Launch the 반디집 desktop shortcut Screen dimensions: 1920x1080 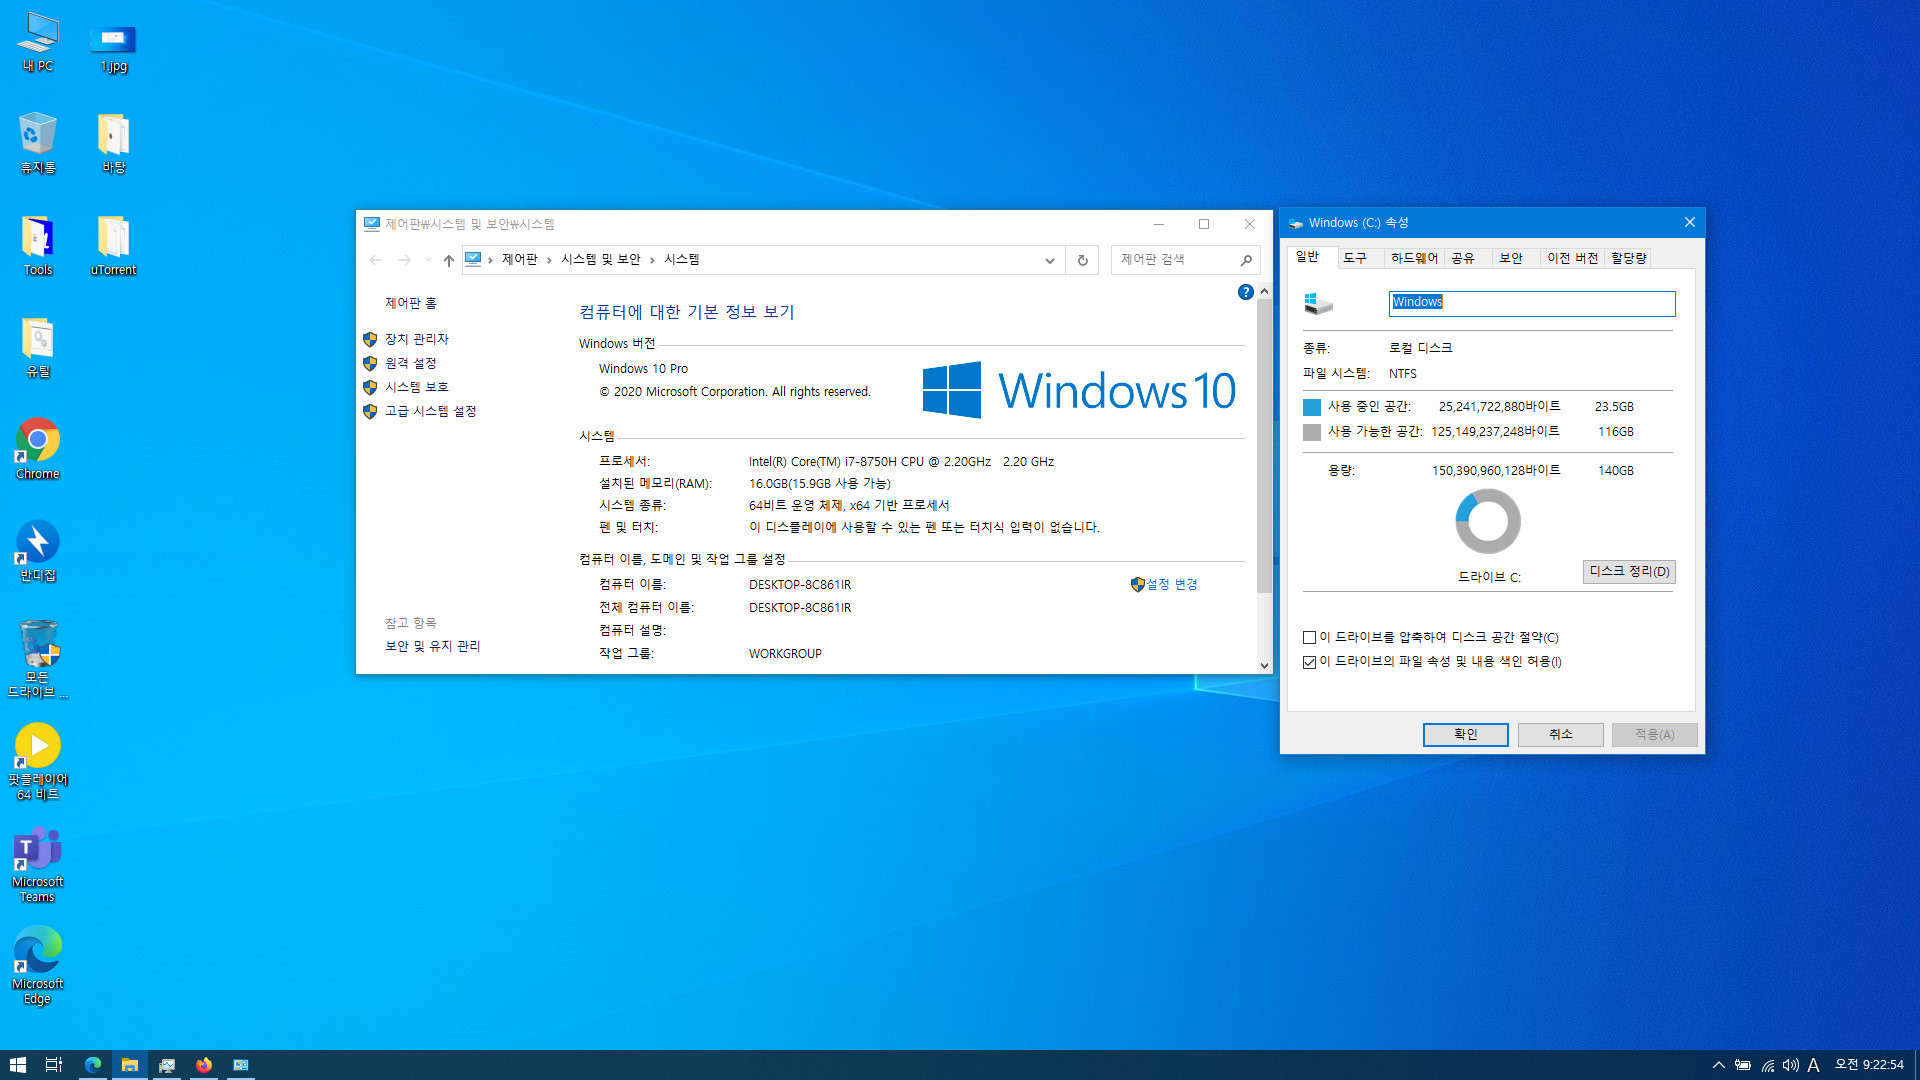click(38, 552)
